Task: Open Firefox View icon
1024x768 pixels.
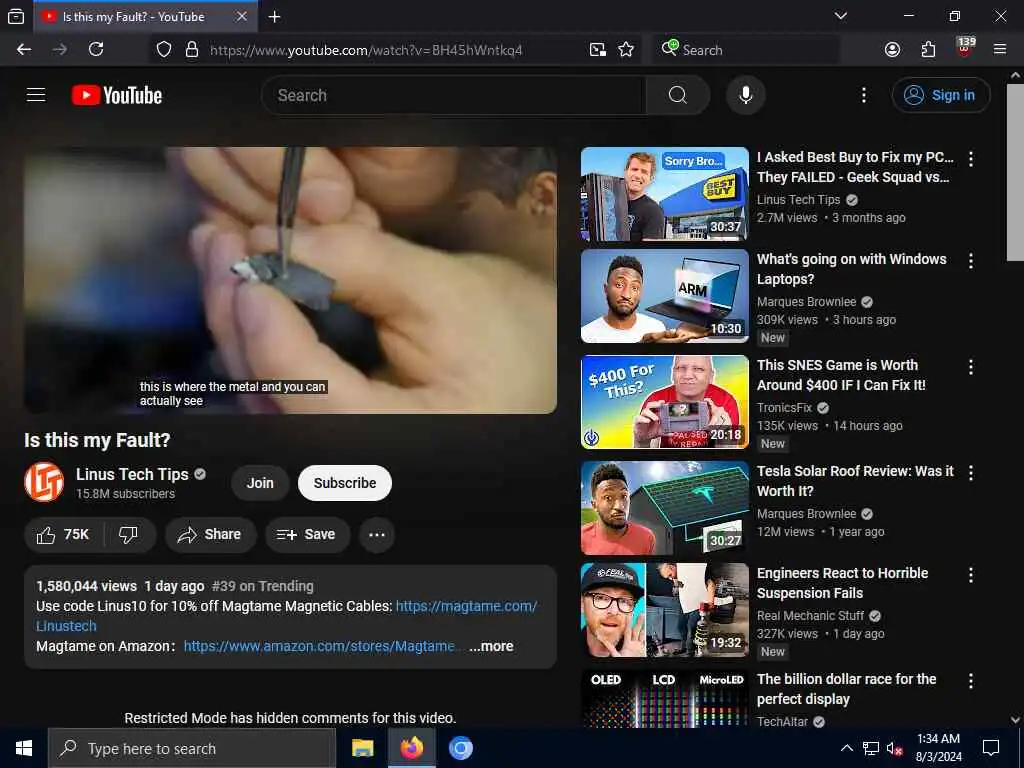Action: point(16,16)
